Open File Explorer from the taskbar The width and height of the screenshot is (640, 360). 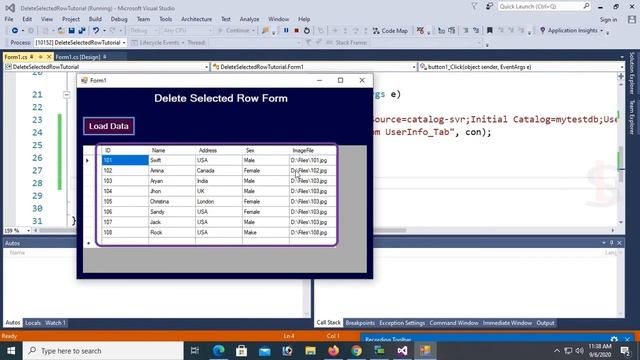(x=310, y=351)
